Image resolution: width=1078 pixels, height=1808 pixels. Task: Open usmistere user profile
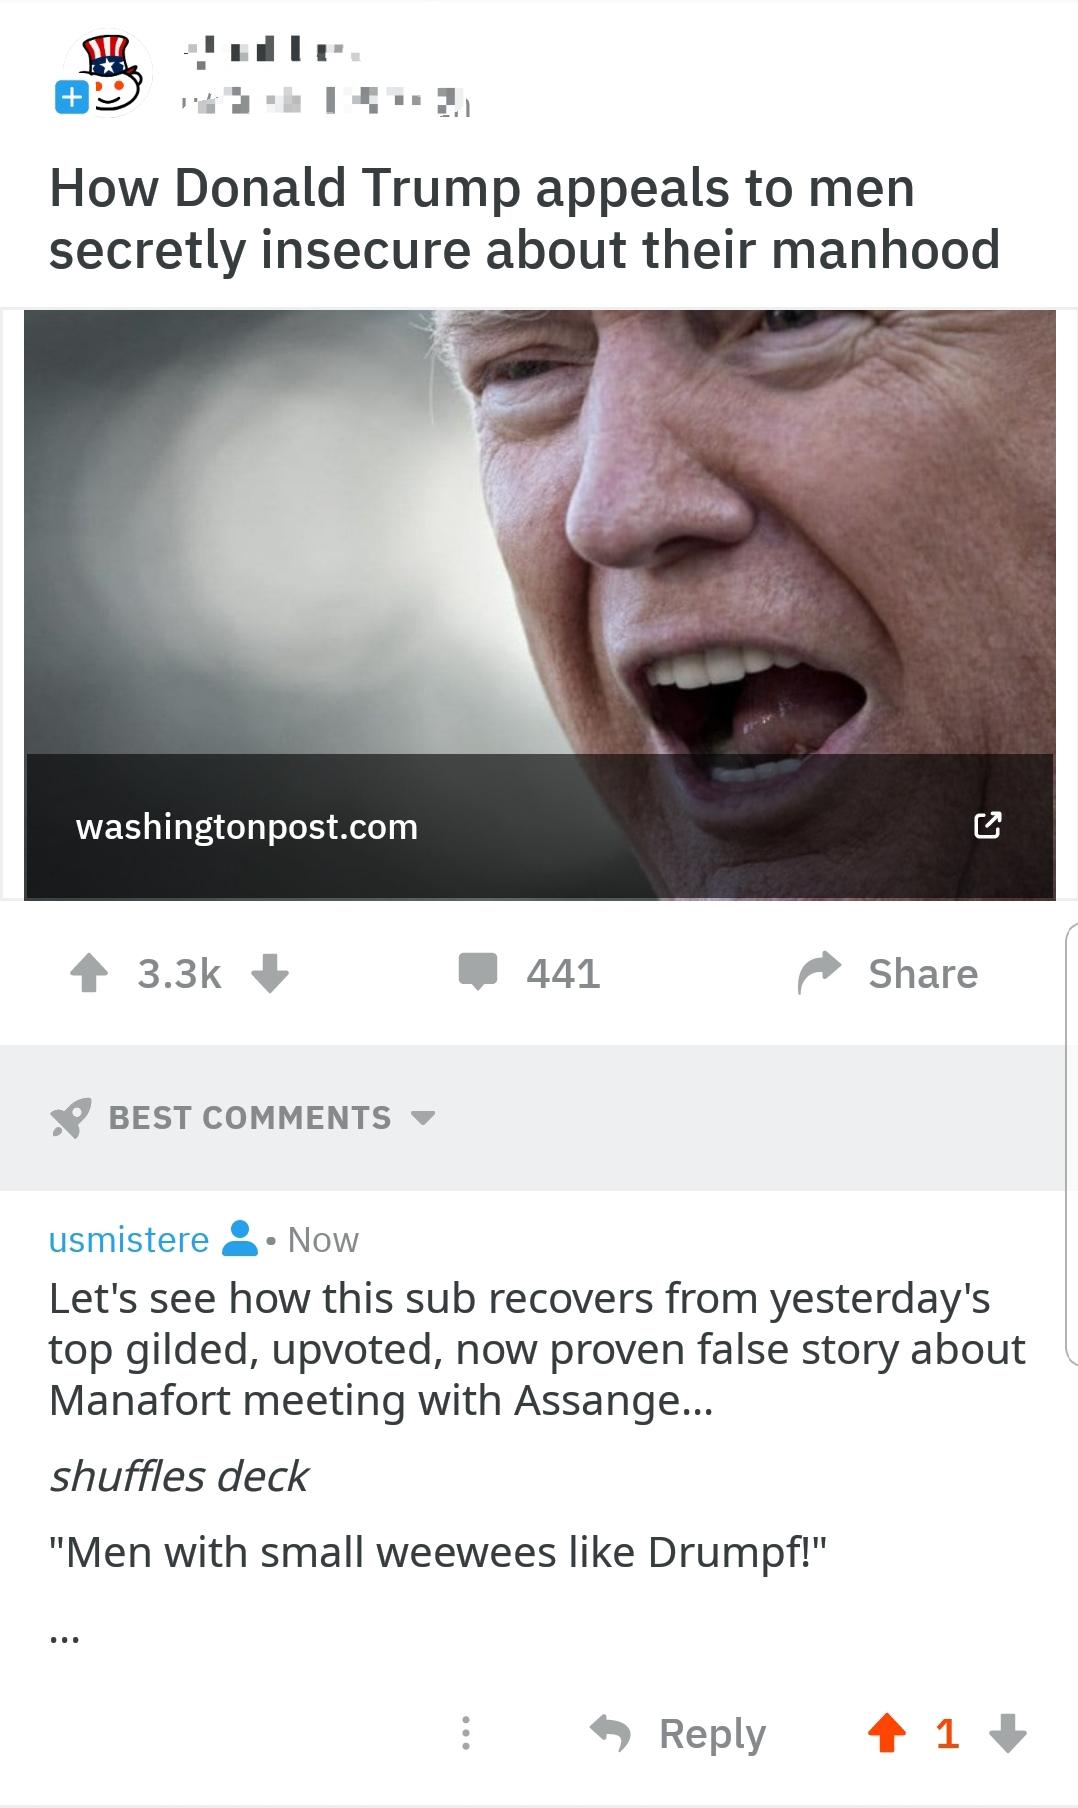[x=129, y=1240]
